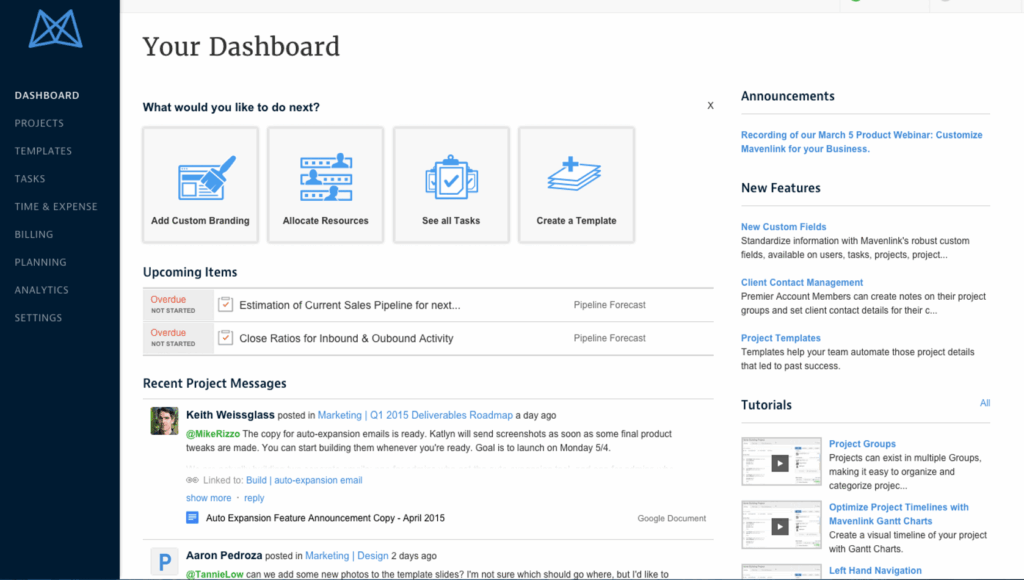1024x580 pixels.
Task: Open Marketing | Q1 2015 Deliverables Roadmap project
Action: pyautogui.click(x=415, y=415)
